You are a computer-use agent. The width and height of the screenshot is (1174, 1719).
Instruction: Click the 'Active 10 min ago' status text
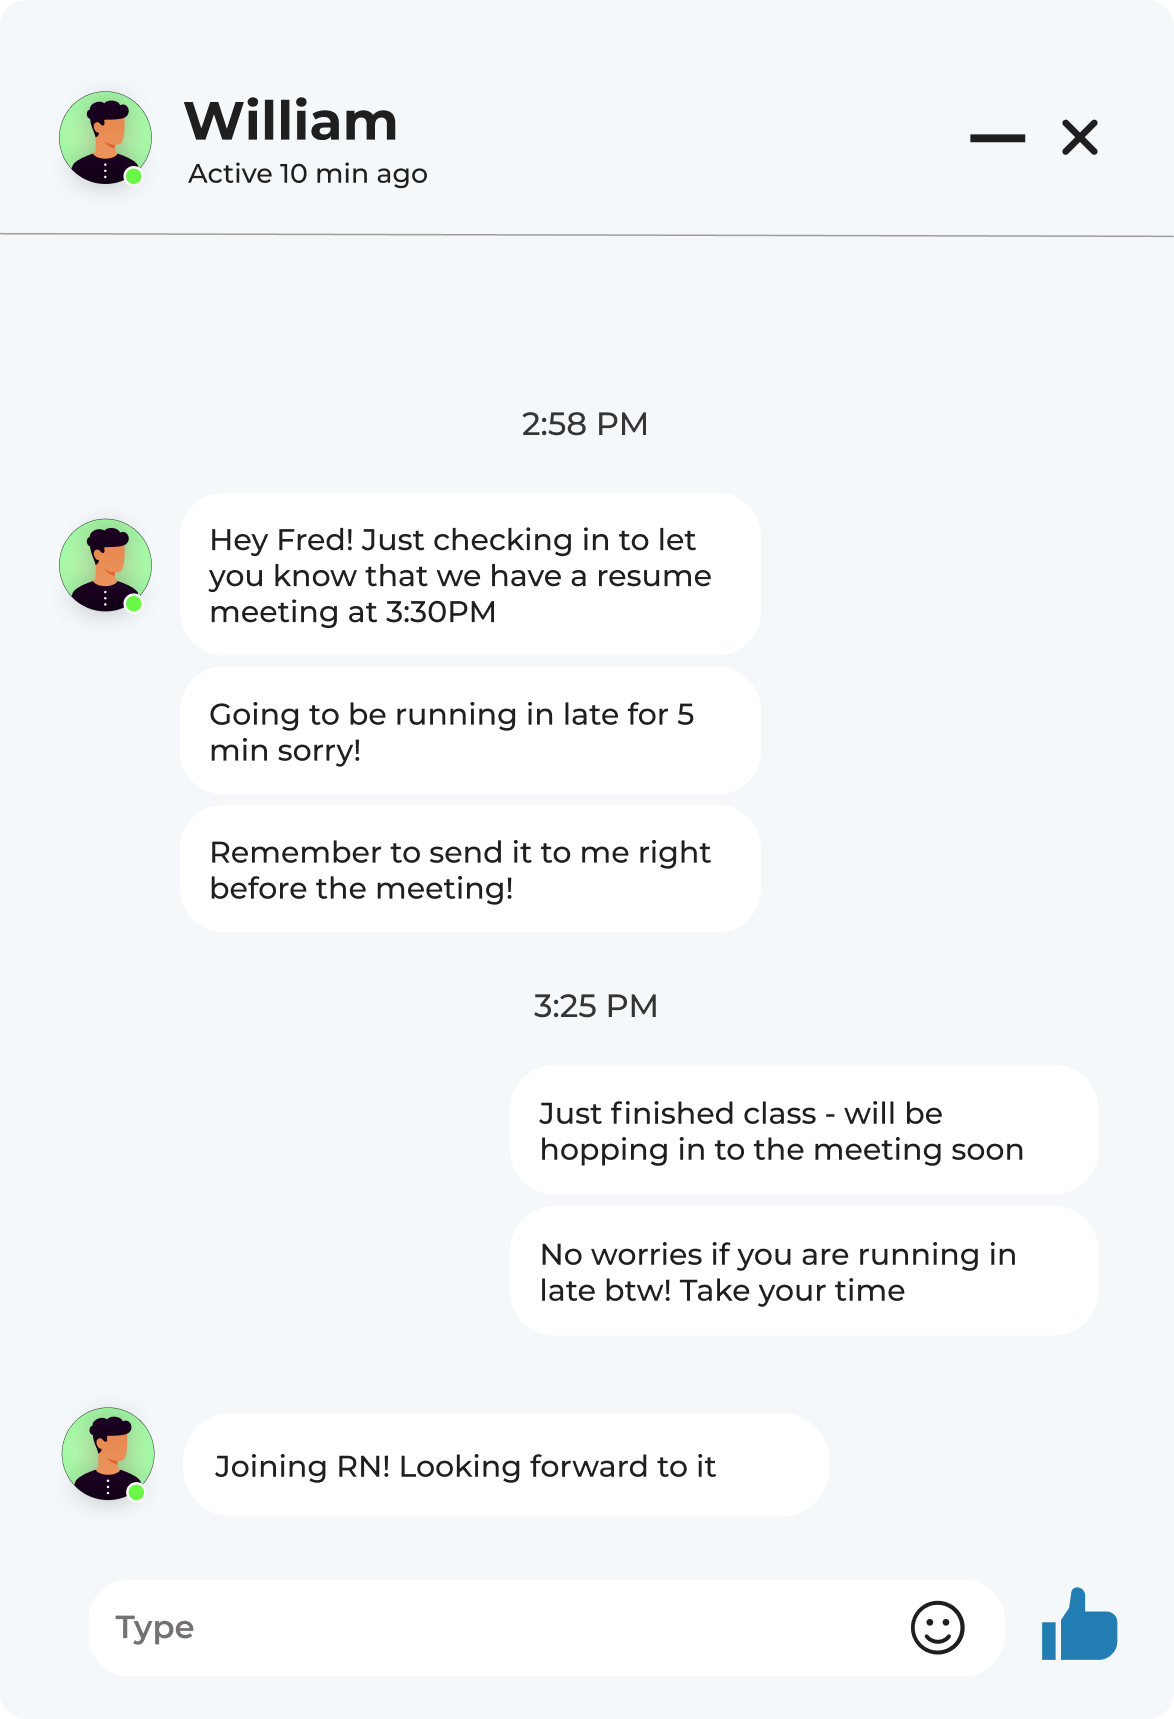point(308,174)
